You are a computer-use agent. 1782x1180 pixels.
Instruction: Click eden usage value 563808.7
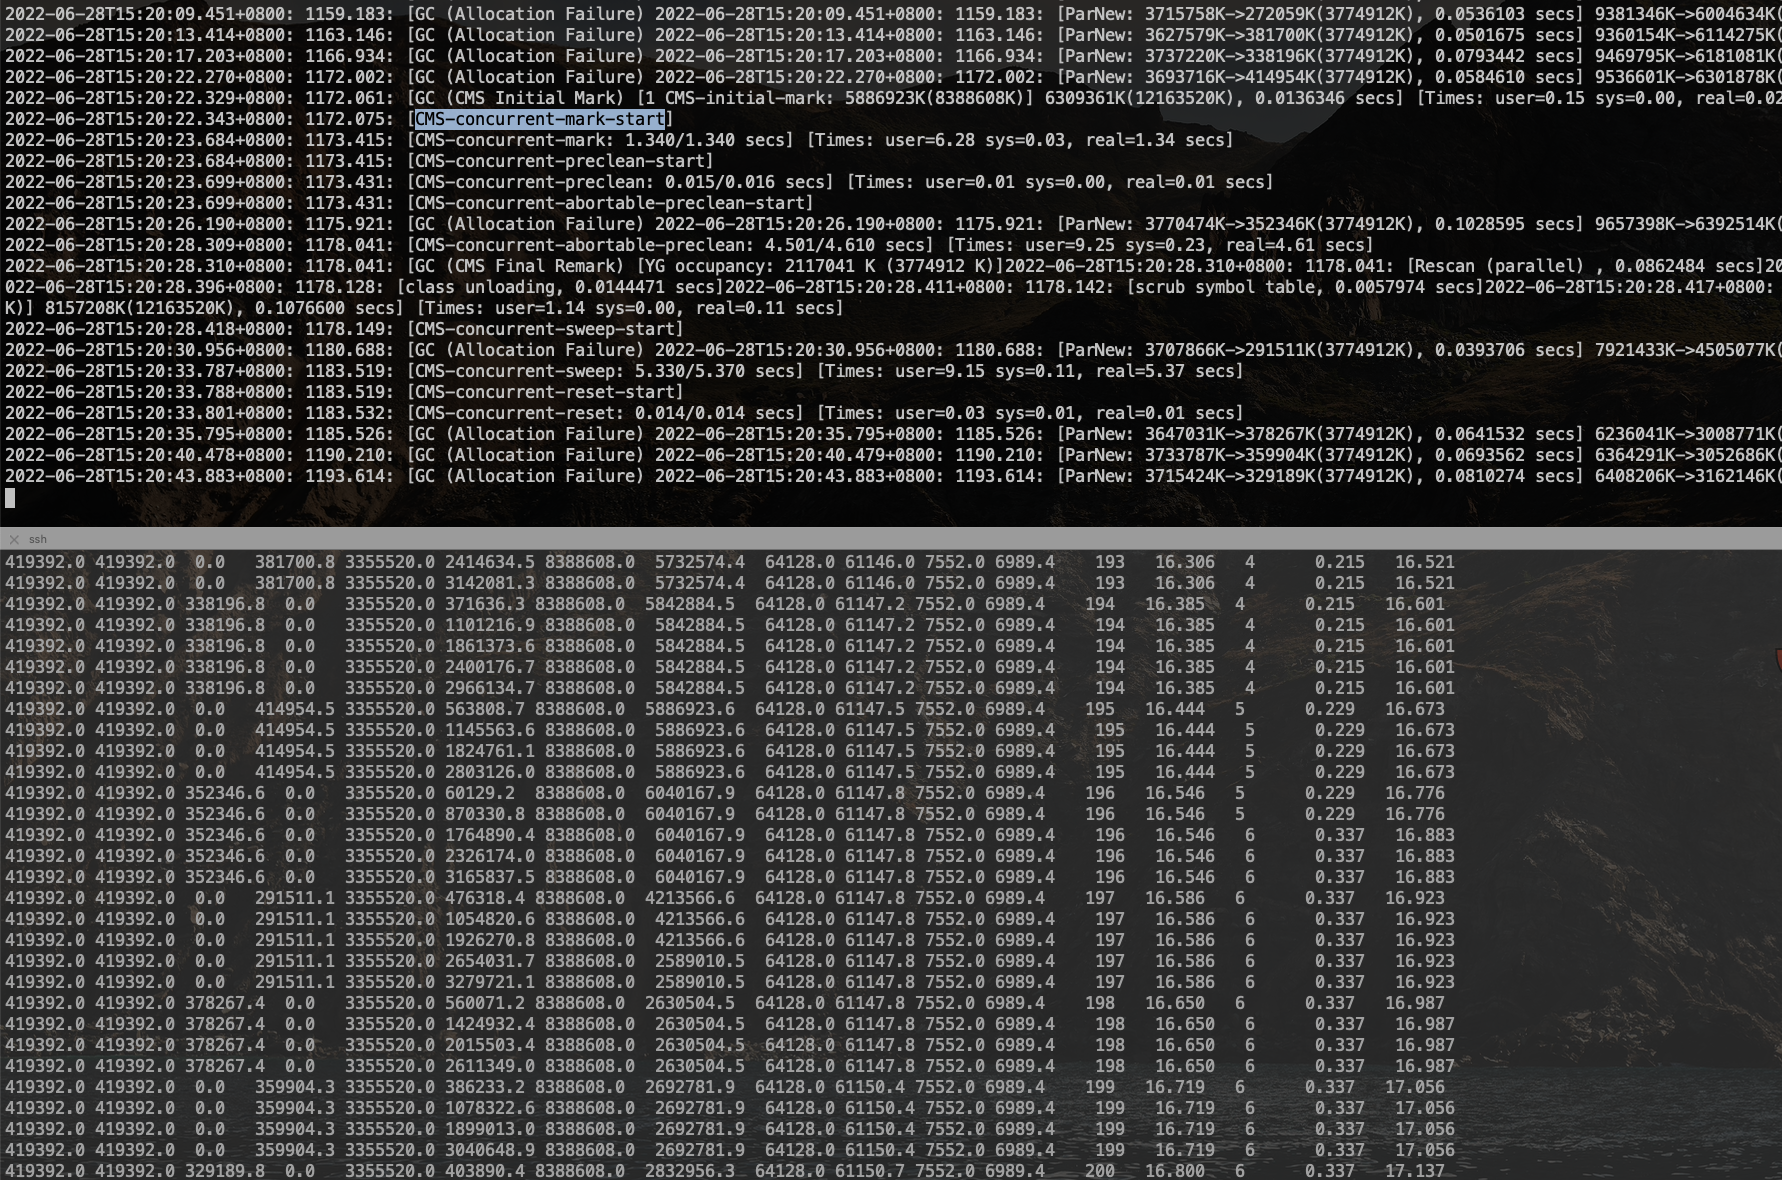[485, 709]
